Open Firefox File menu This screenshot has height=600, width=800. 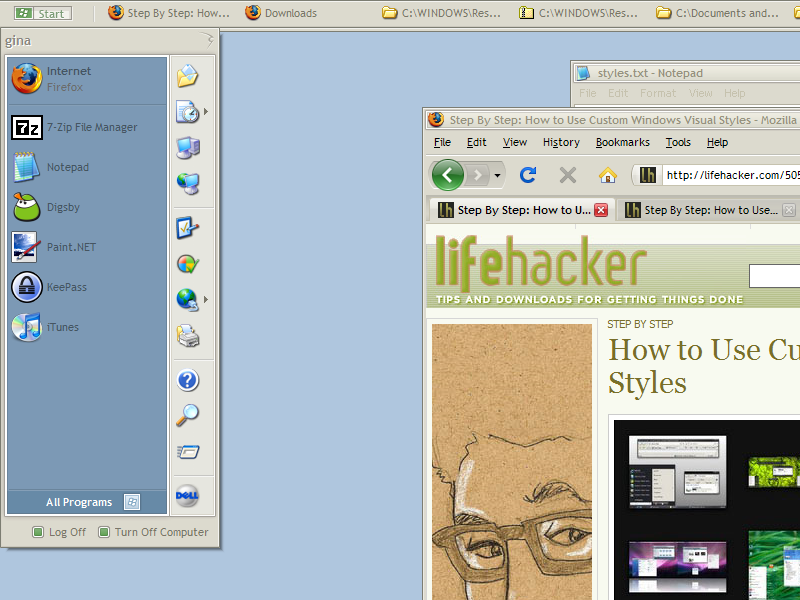442,142
